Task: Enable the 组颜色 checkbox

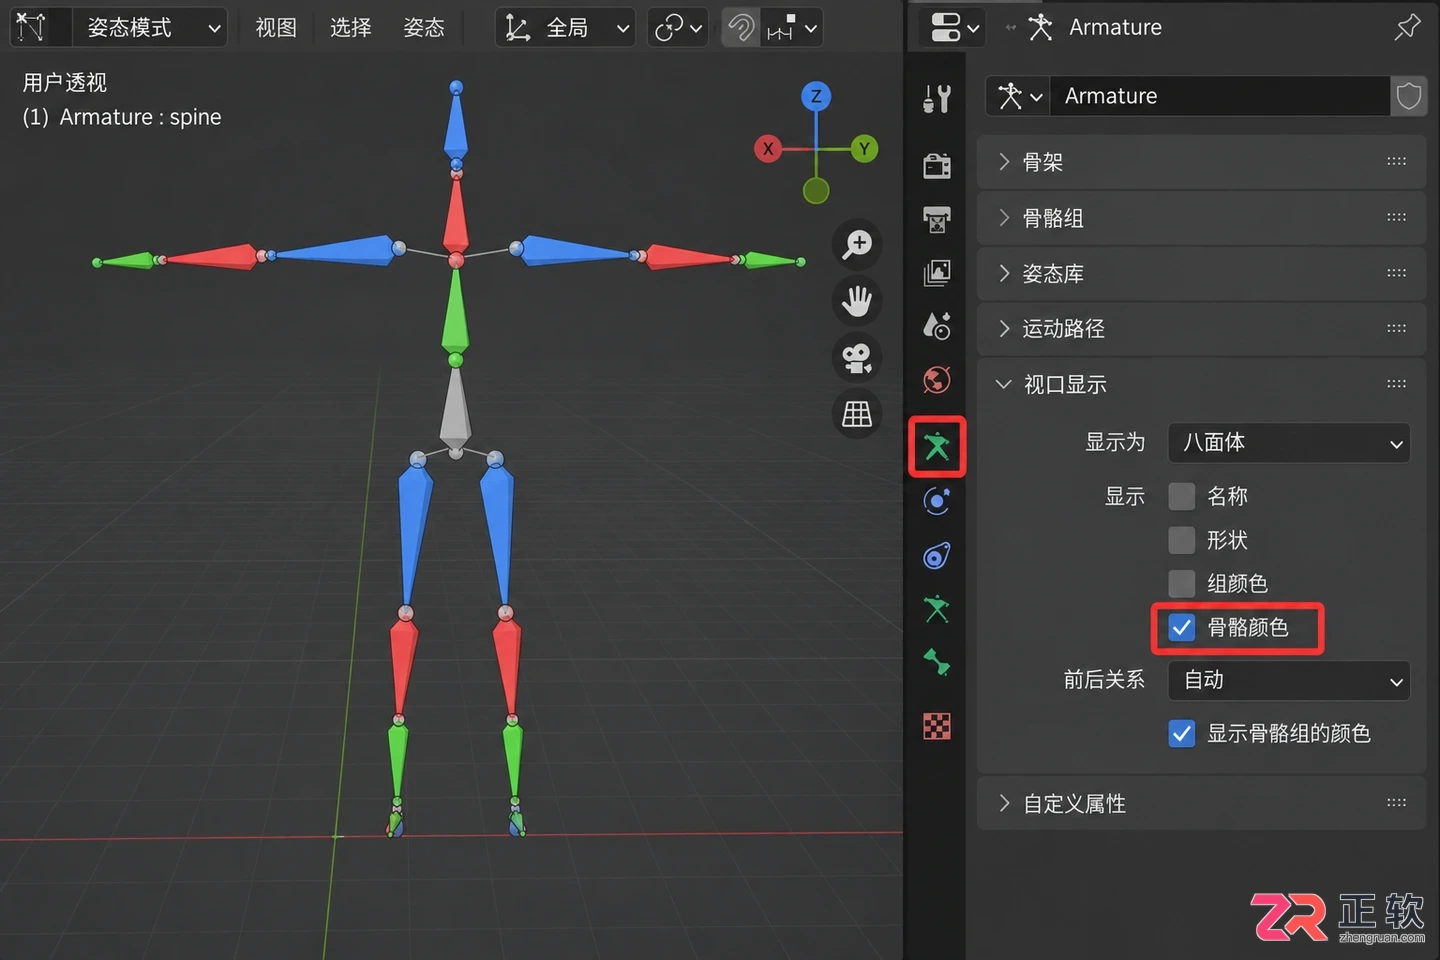Action: coord(1182,583)
